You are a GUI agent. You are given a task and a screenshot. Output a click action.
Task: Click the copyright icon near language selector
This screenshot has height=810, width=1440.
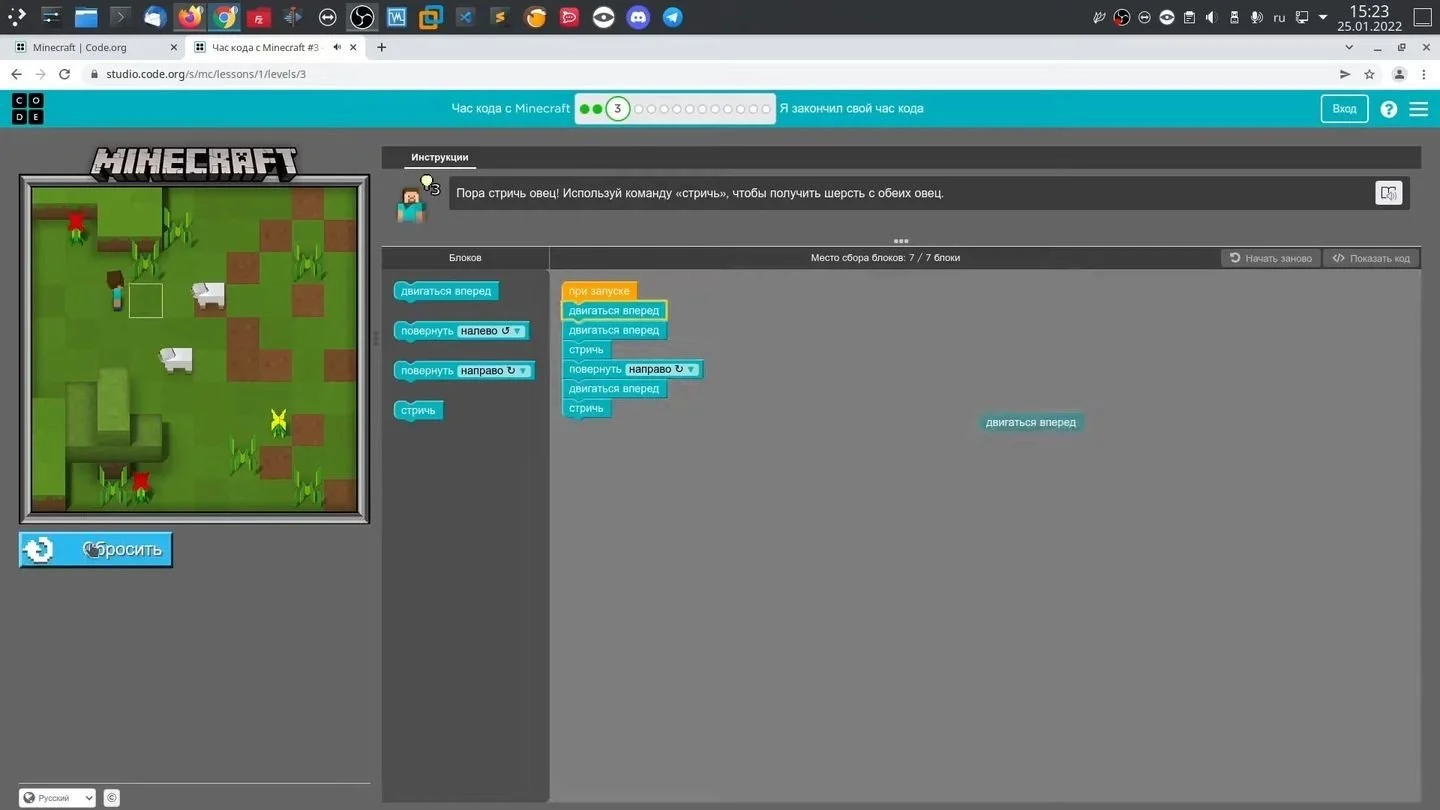pyautogui.click(x=112, y=798)
